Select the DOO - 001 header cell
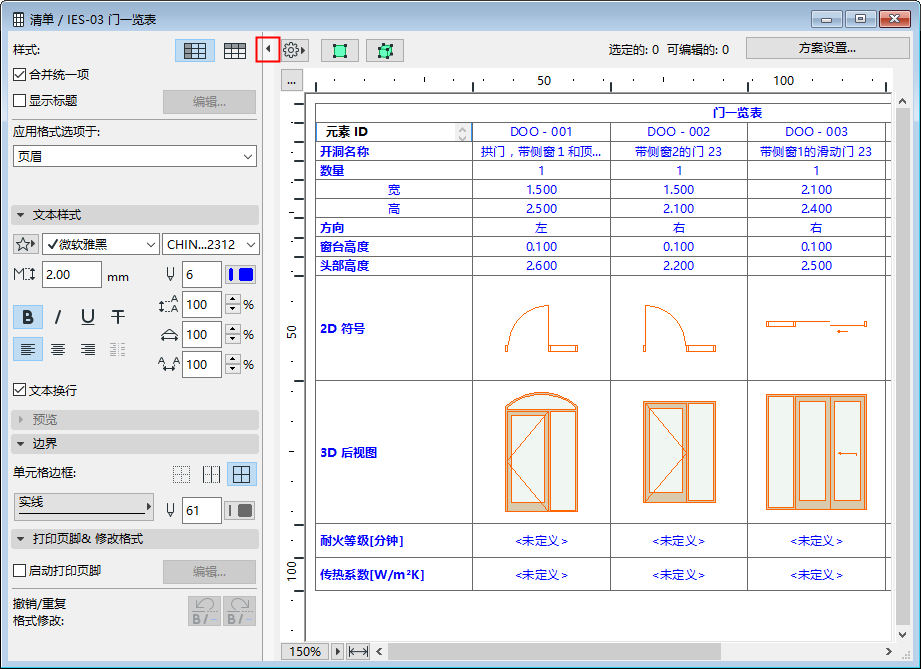 pyautogui.click(x=541, y=132)
